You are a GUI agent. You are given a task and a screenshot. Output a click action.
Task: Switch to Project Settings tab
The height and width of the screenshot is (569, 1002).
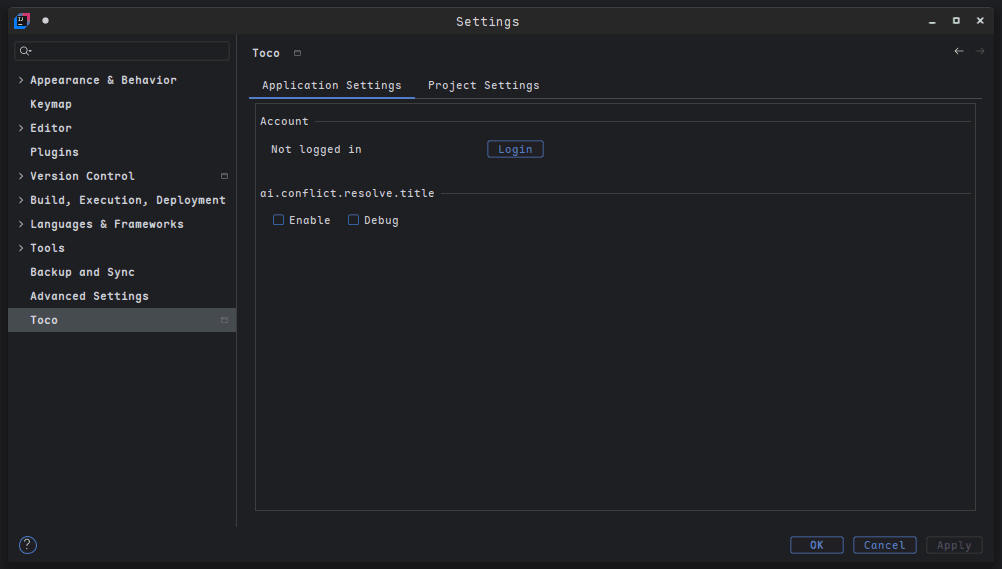tap(483, 86)
